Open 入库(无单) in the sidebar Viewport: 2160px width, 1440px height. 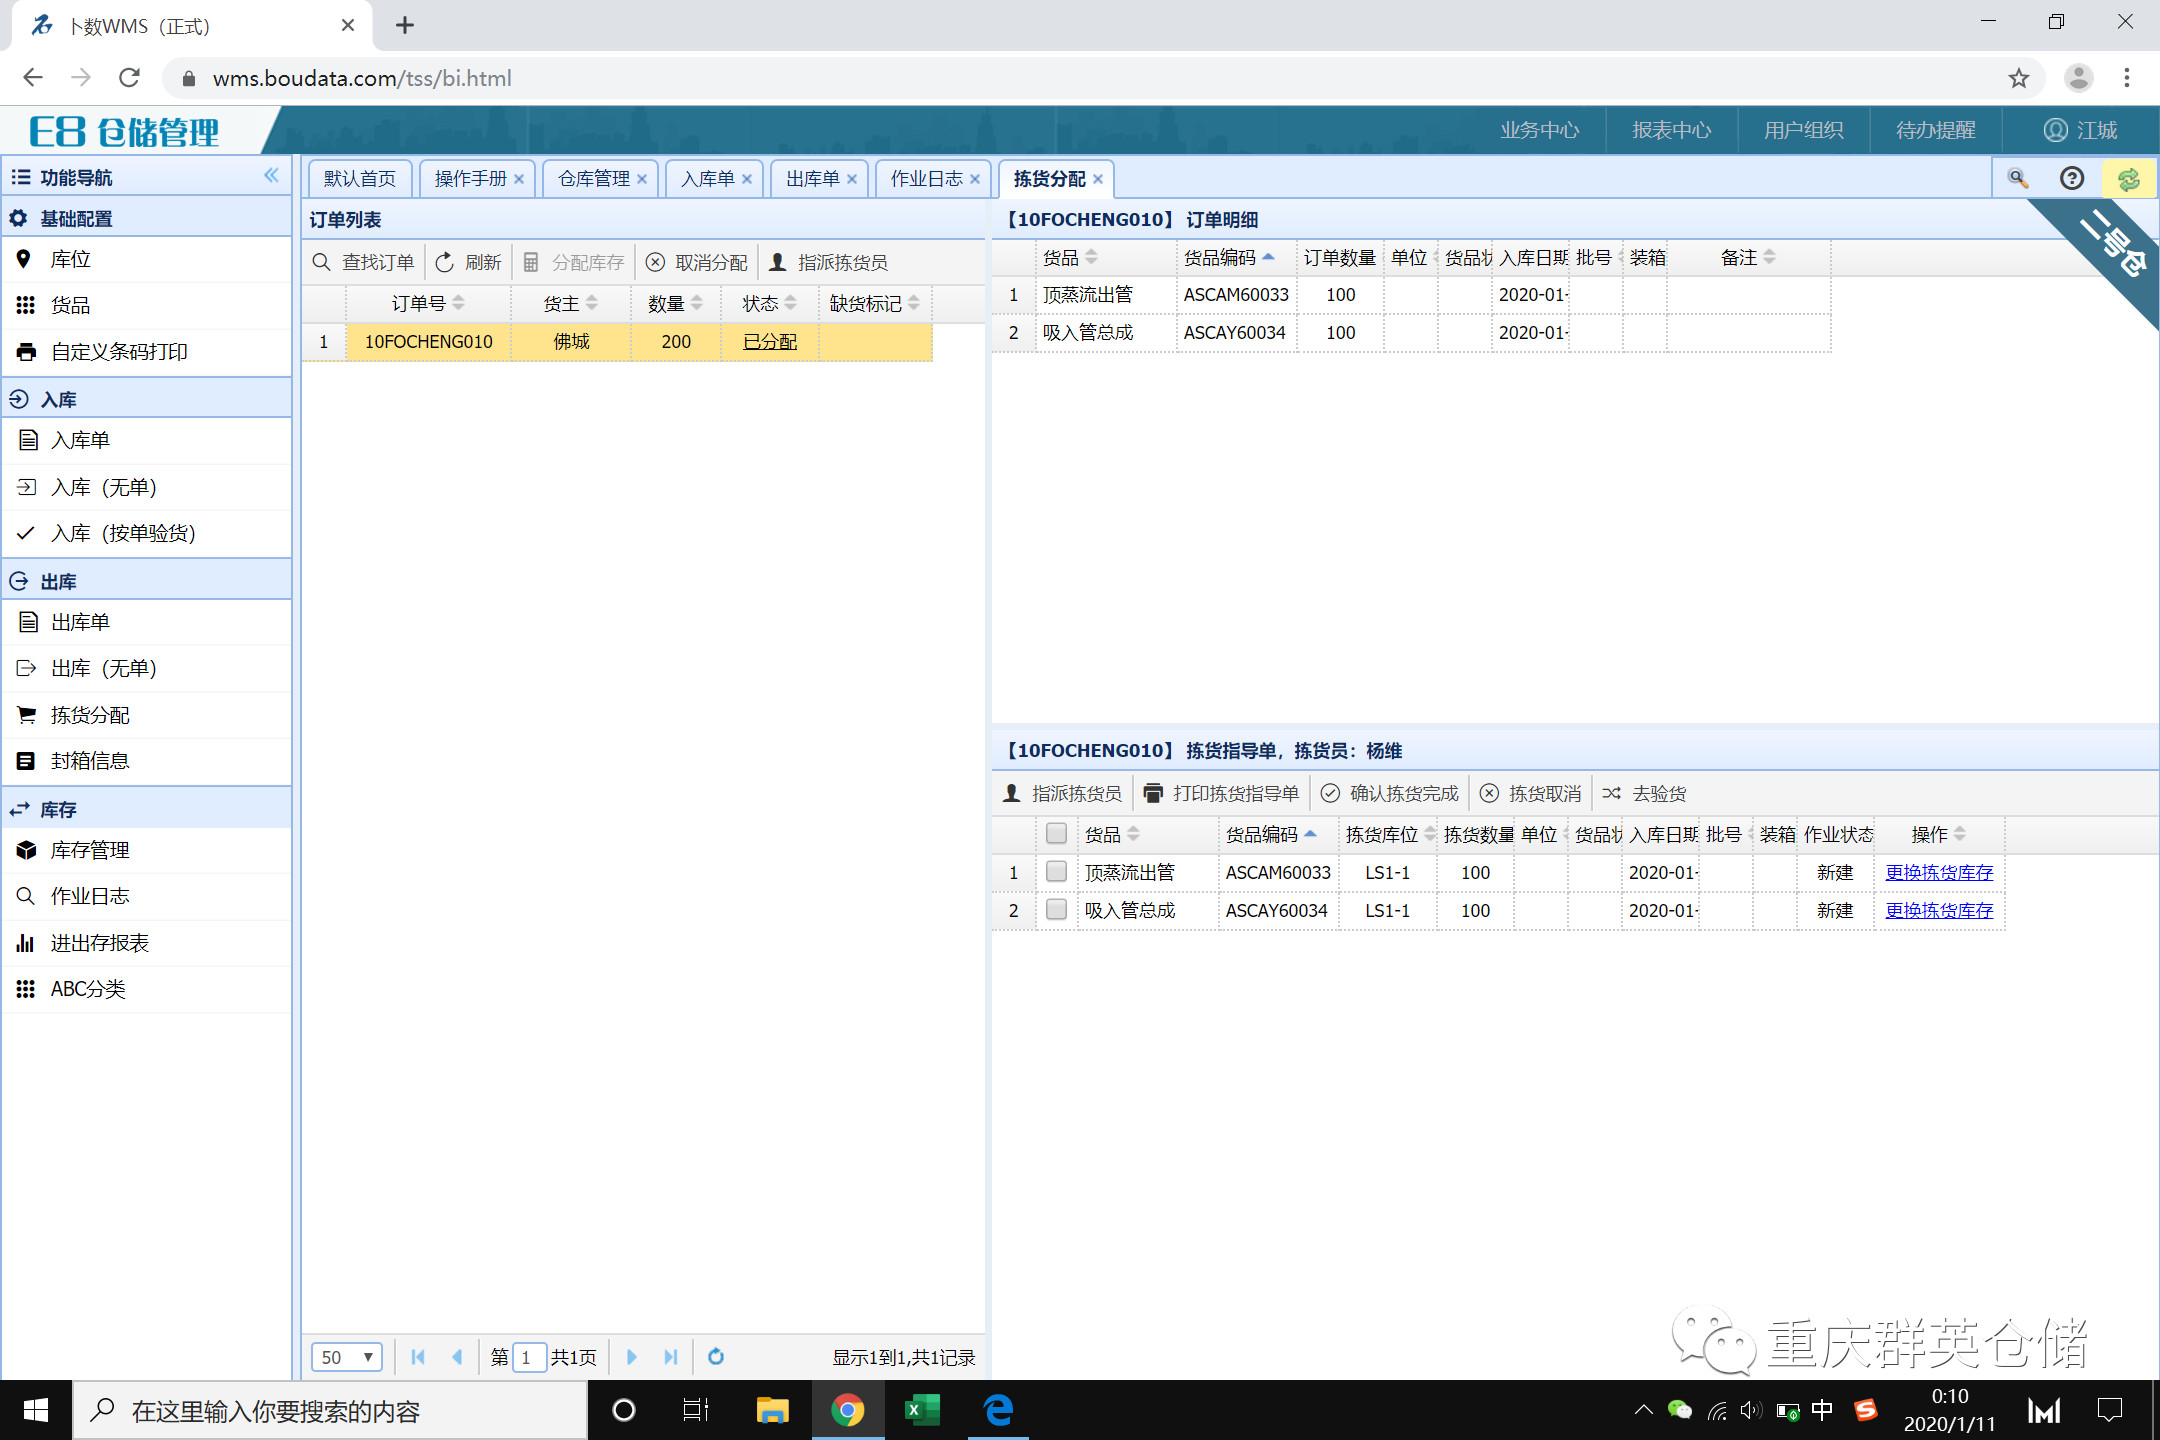[147, 487]
